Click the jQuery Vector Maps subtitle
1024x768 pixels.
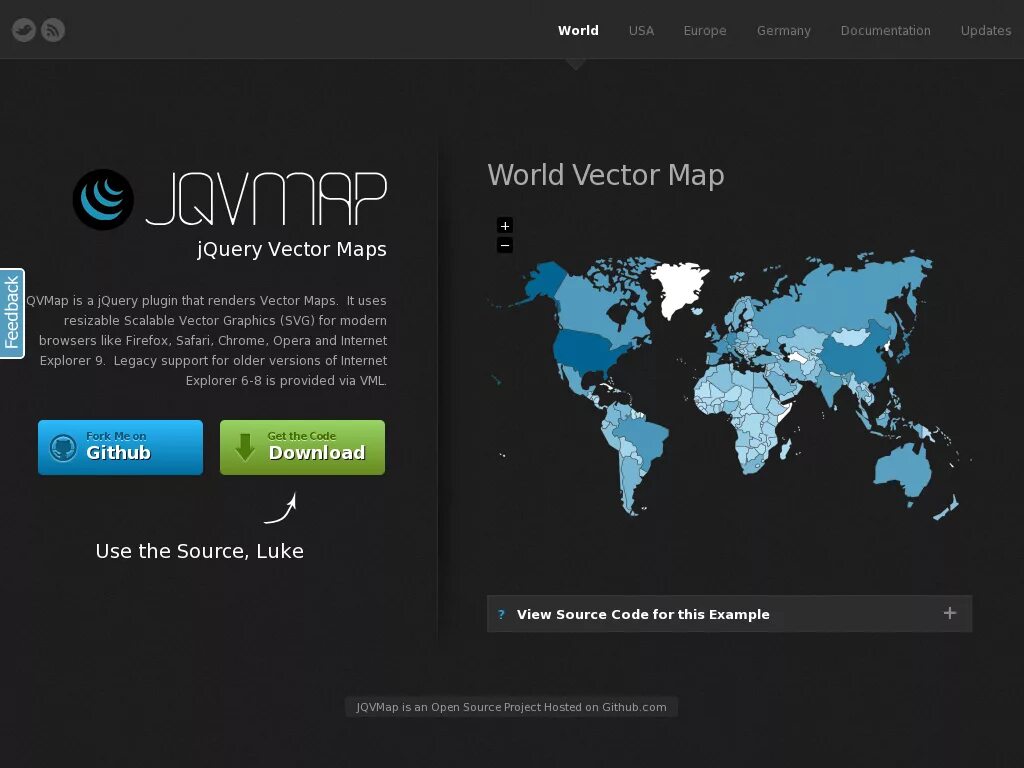coord(291,249)
